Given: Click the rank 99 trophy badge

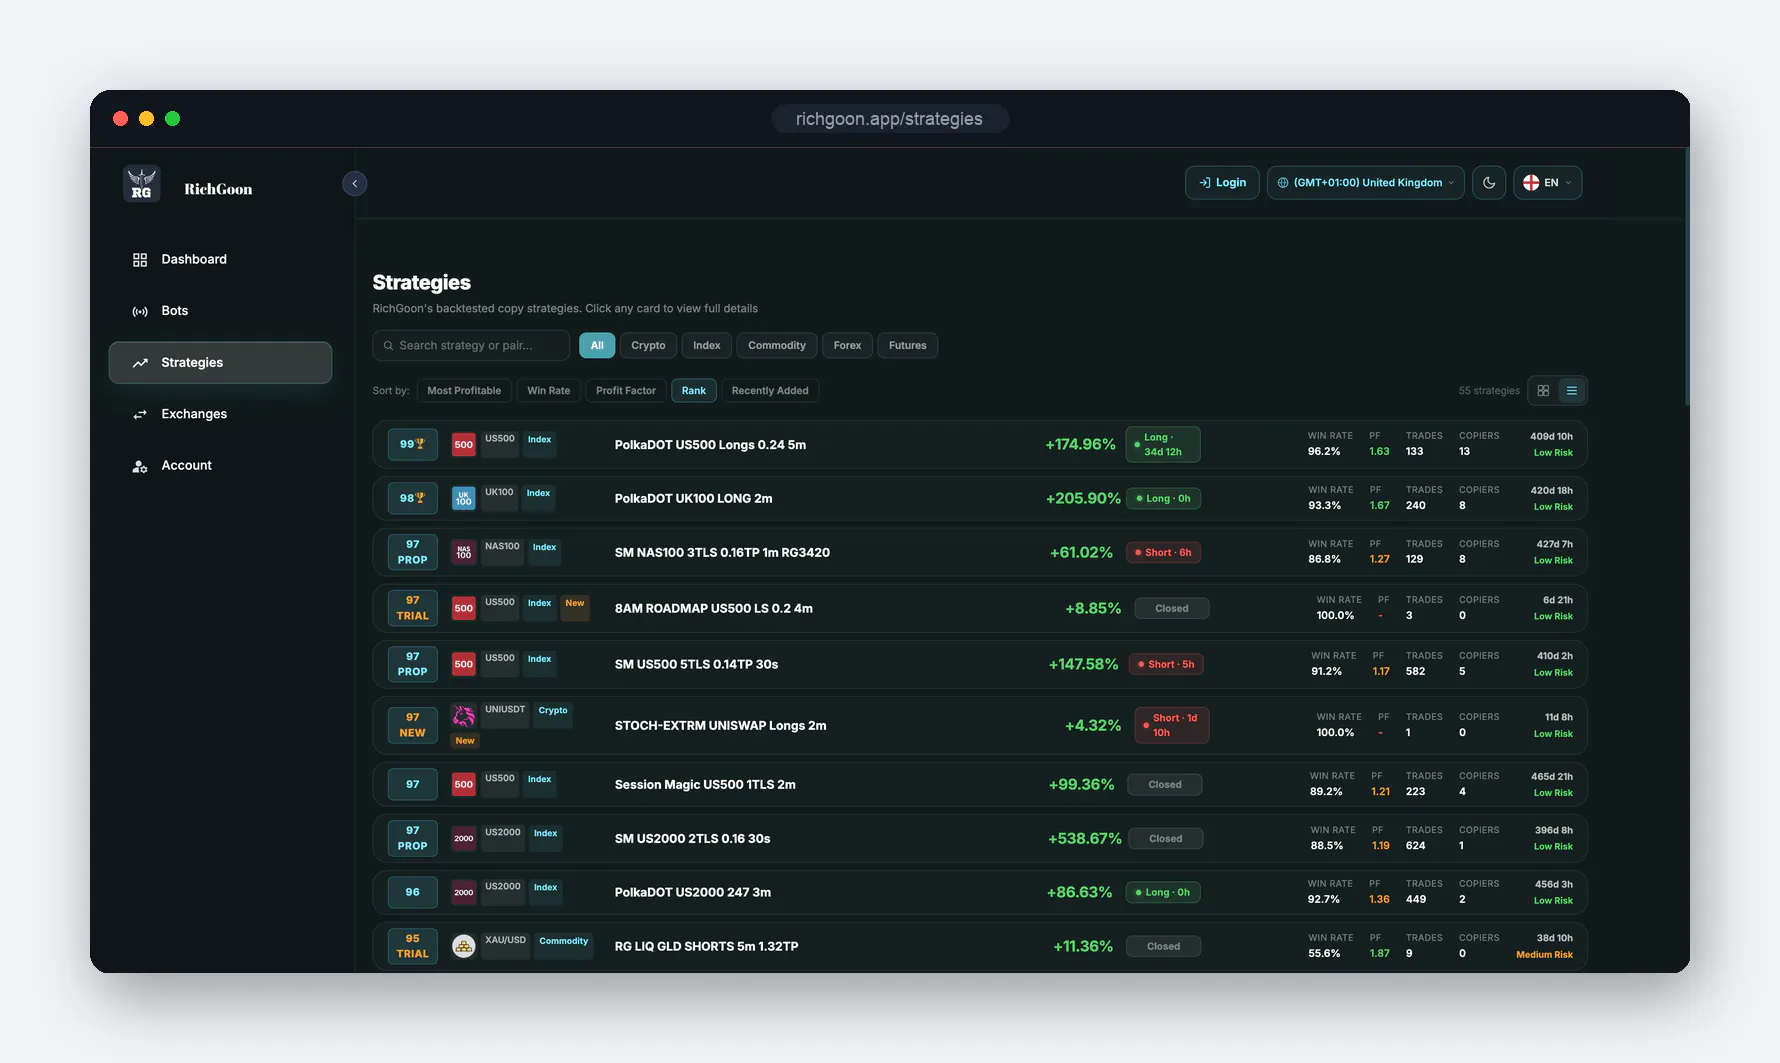Looking at the screenshot, I should (412, 445).
